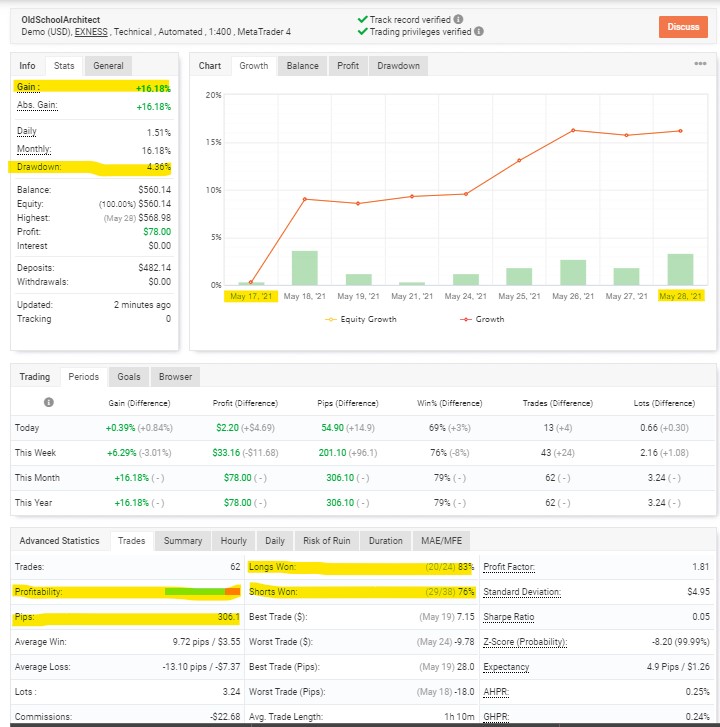
Task: Click the info icon in Periods table header
Action: point(49,402)
